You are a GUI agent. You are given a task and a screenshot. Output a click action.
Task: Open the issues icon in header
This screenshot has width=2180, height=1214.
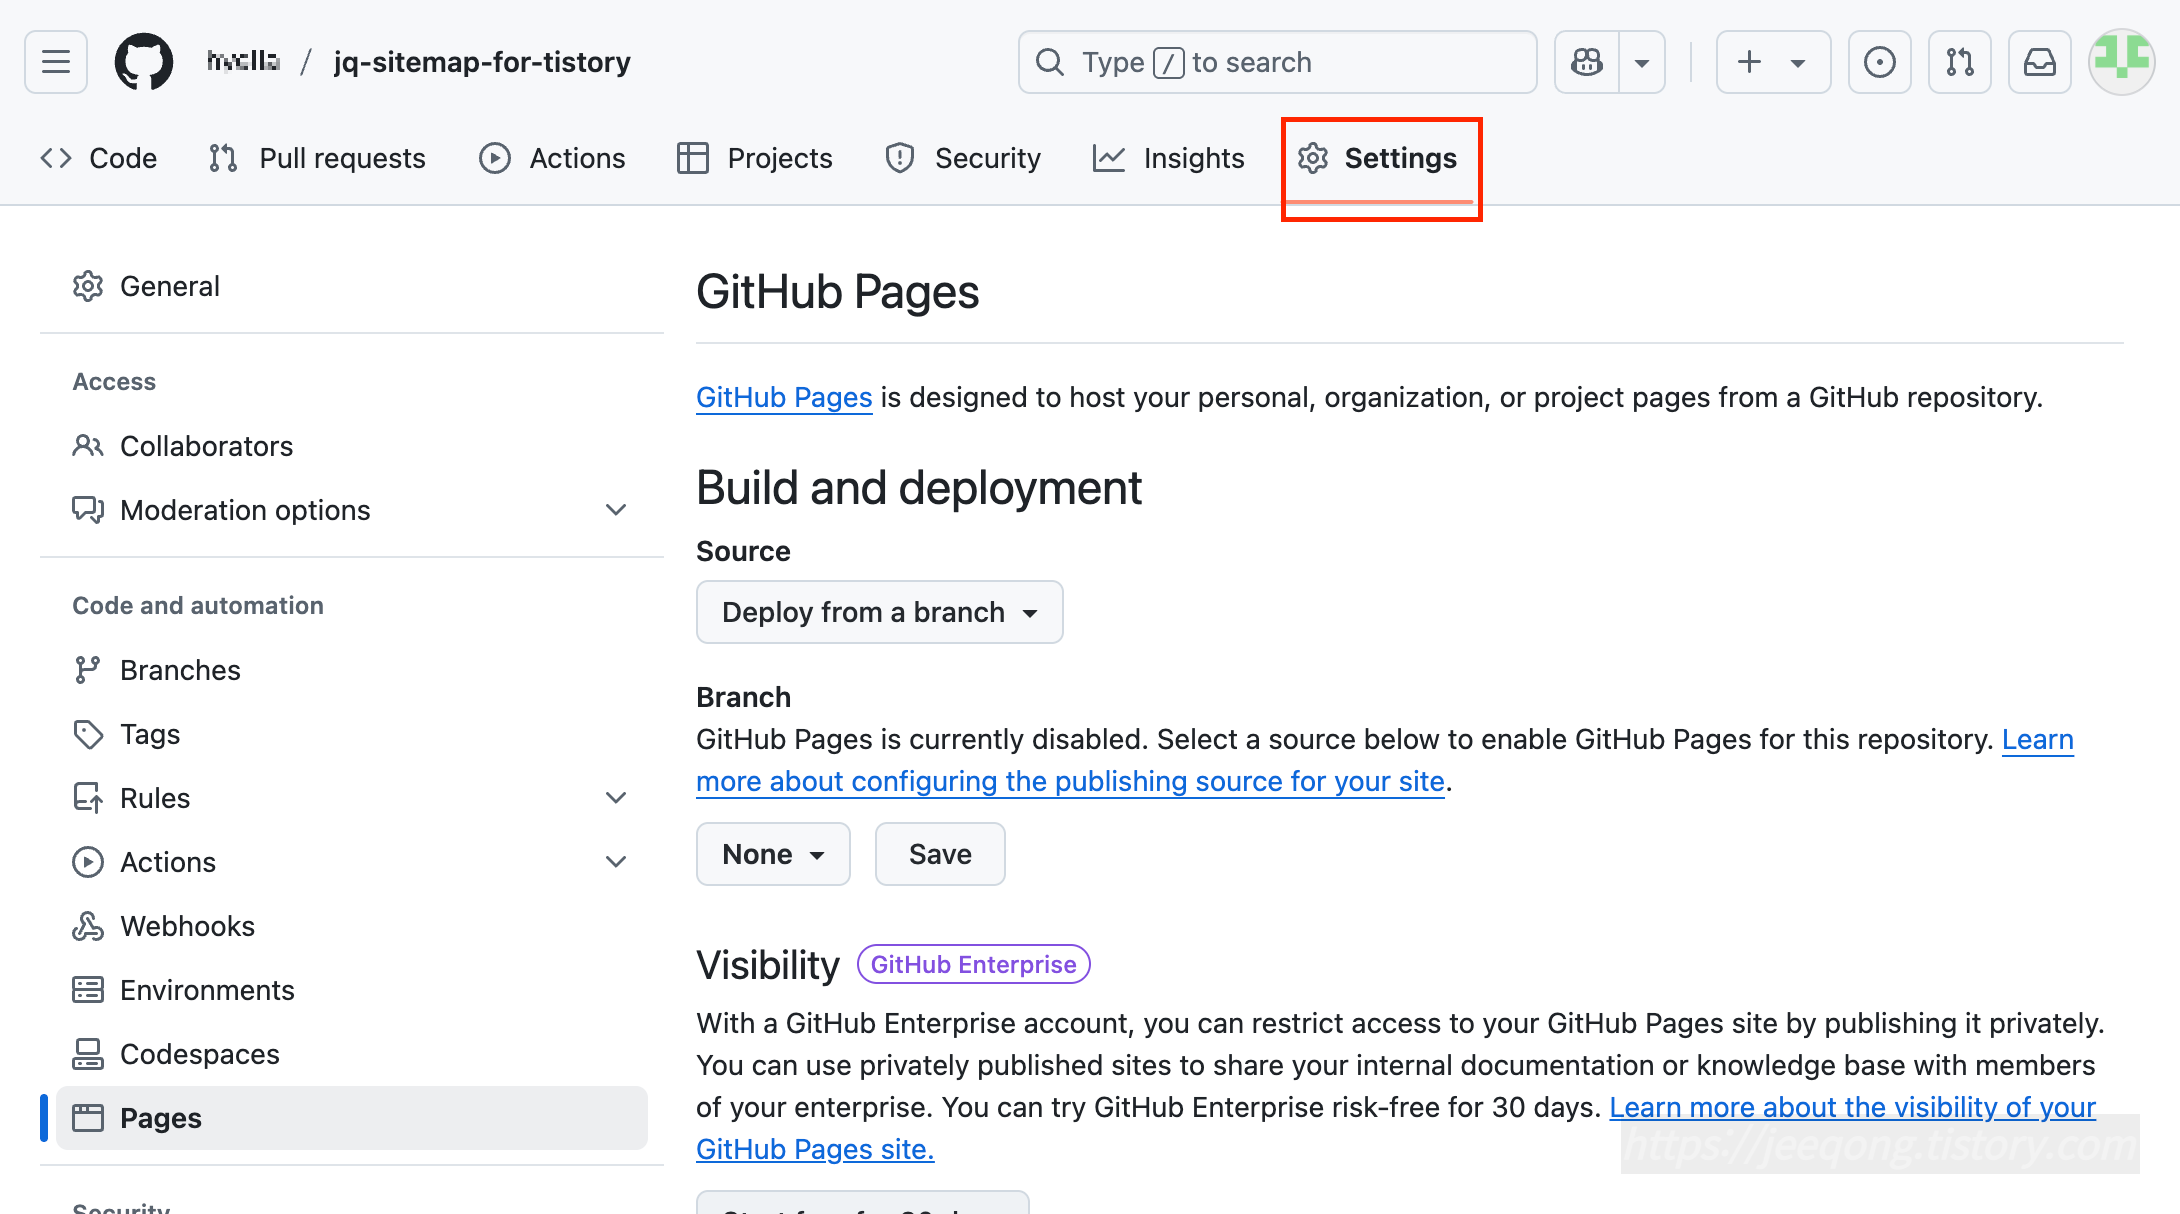coord(1879,62)
